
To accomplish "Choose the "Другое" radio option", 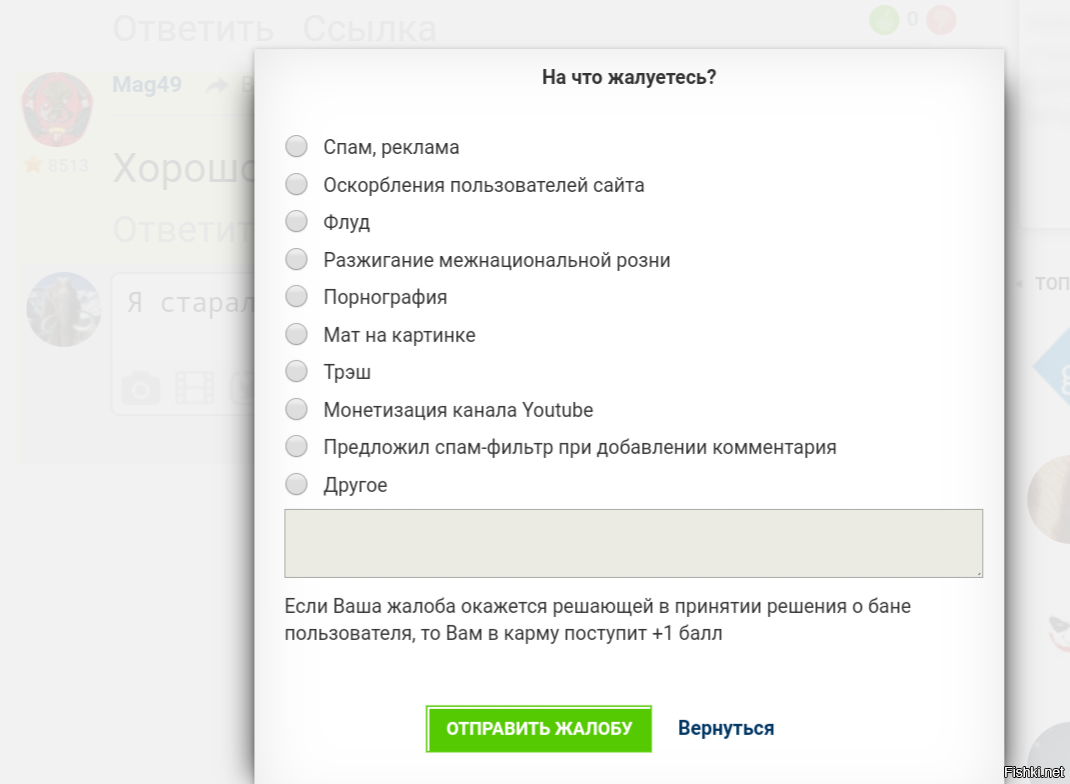I will [296, 484].
